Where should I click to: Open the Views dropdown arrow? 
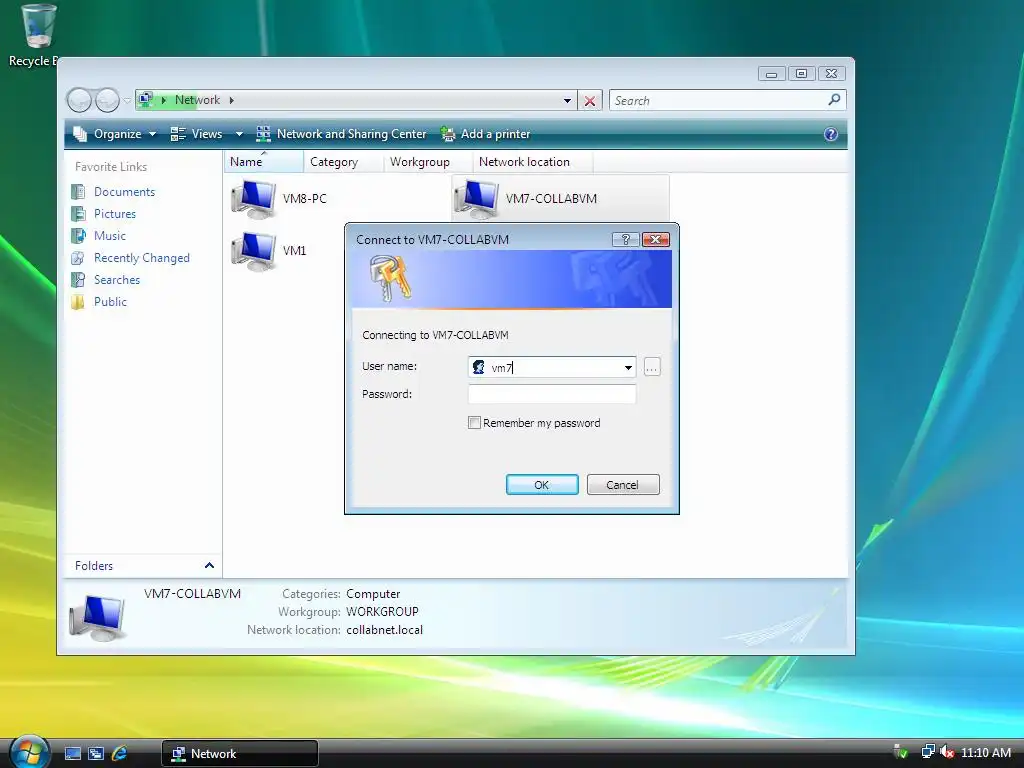239,134
